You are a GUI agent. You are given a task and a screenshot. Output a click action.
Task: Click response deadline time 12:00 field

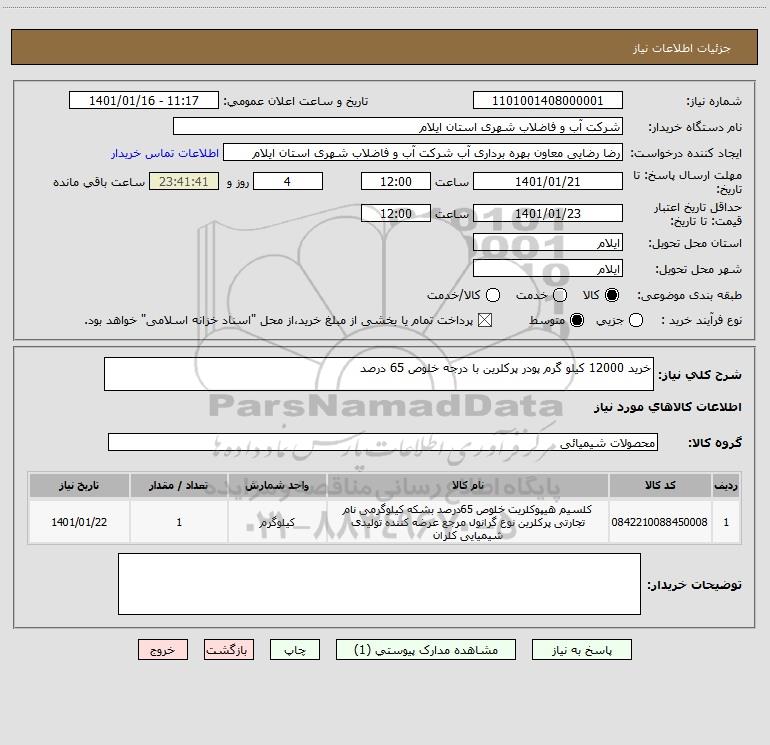[396, 182]
